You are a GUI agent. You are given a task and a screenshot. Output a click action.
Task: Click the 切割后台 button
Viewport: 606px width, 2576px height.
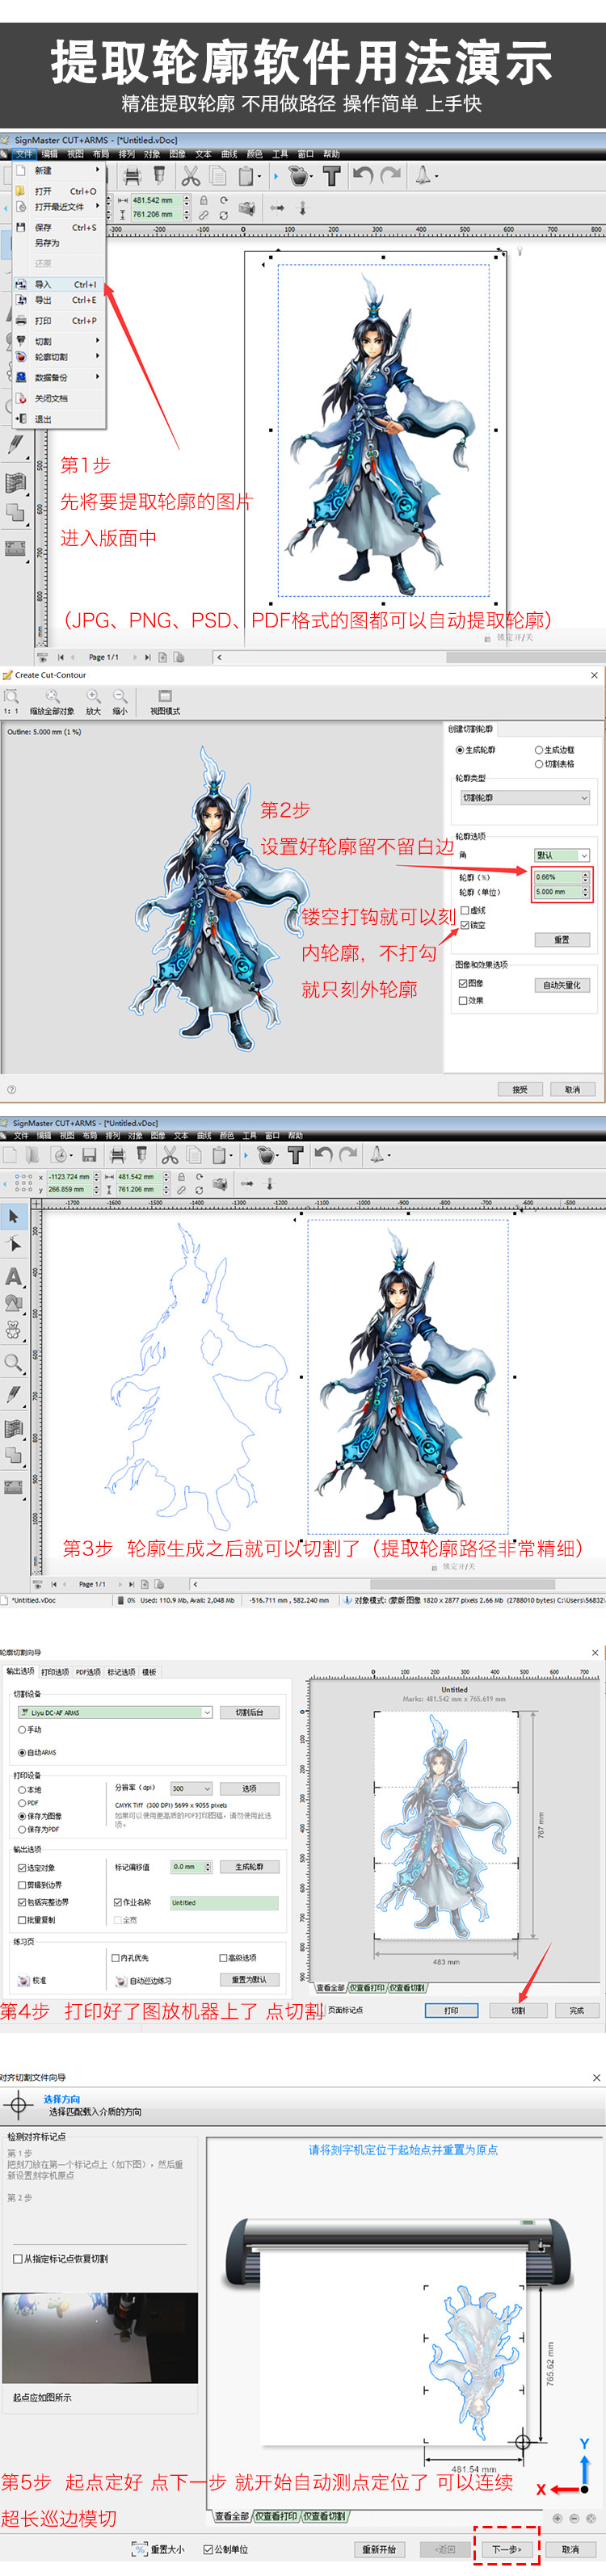[x=249, y=1712]
